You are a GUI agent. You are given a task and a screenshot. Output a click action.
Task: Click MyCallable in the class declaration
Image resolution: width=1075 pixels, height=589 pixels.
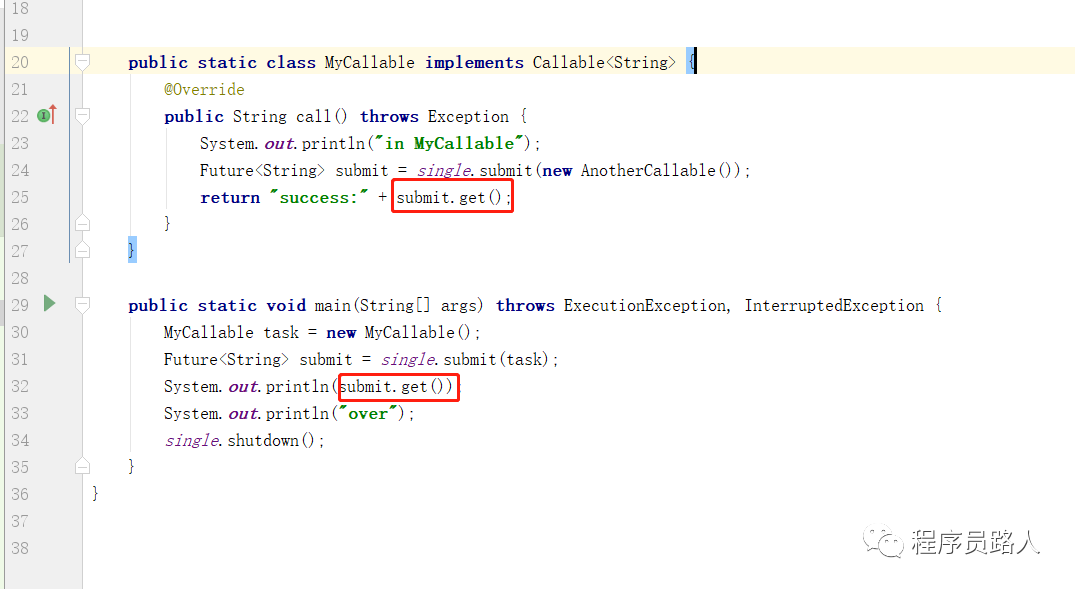point(370,62)
